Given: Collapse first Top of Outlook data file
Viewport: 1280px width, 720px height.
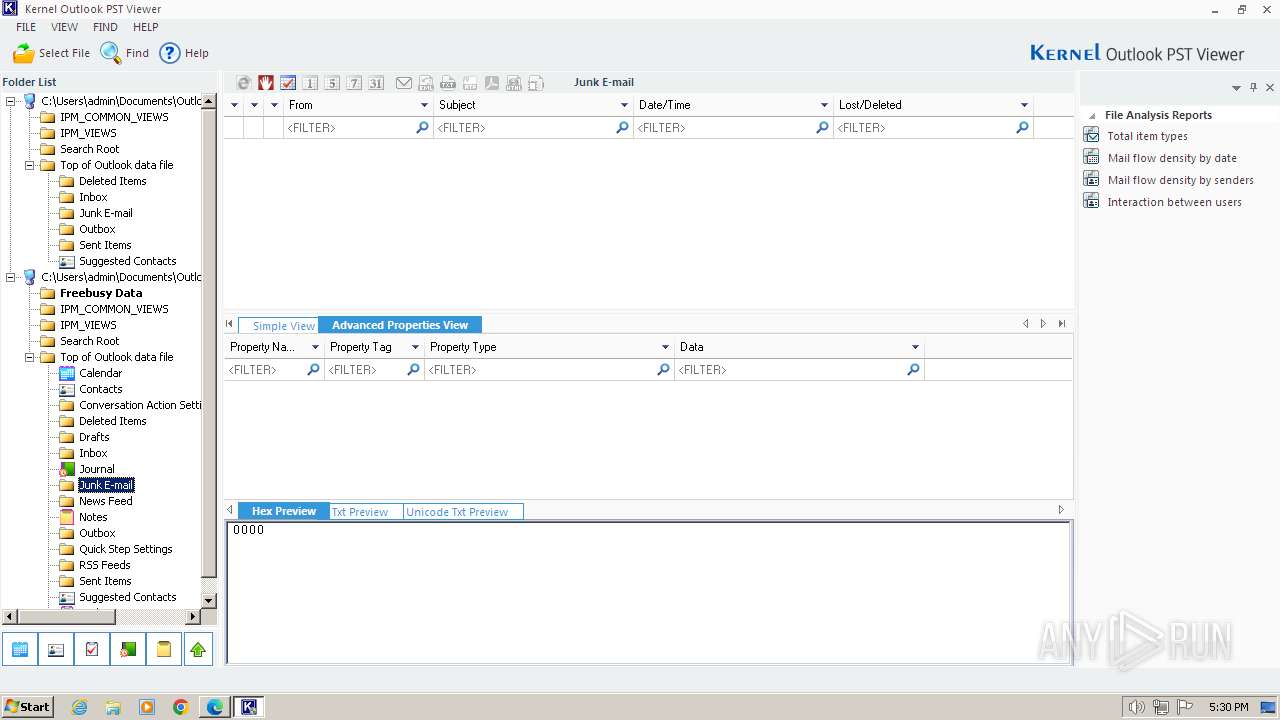Looking at the screenshot, I should click(30, 165).
